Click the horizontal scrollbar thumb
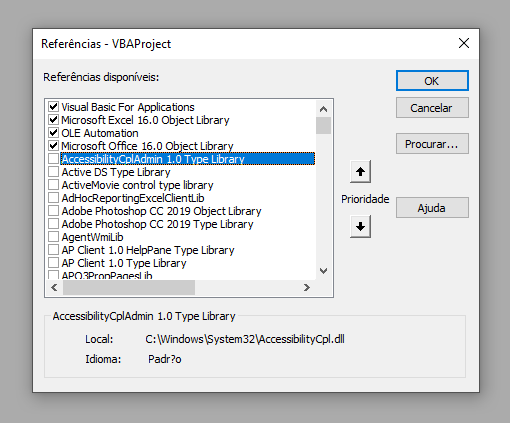510x423 pixels. click(x=129, y=287)
